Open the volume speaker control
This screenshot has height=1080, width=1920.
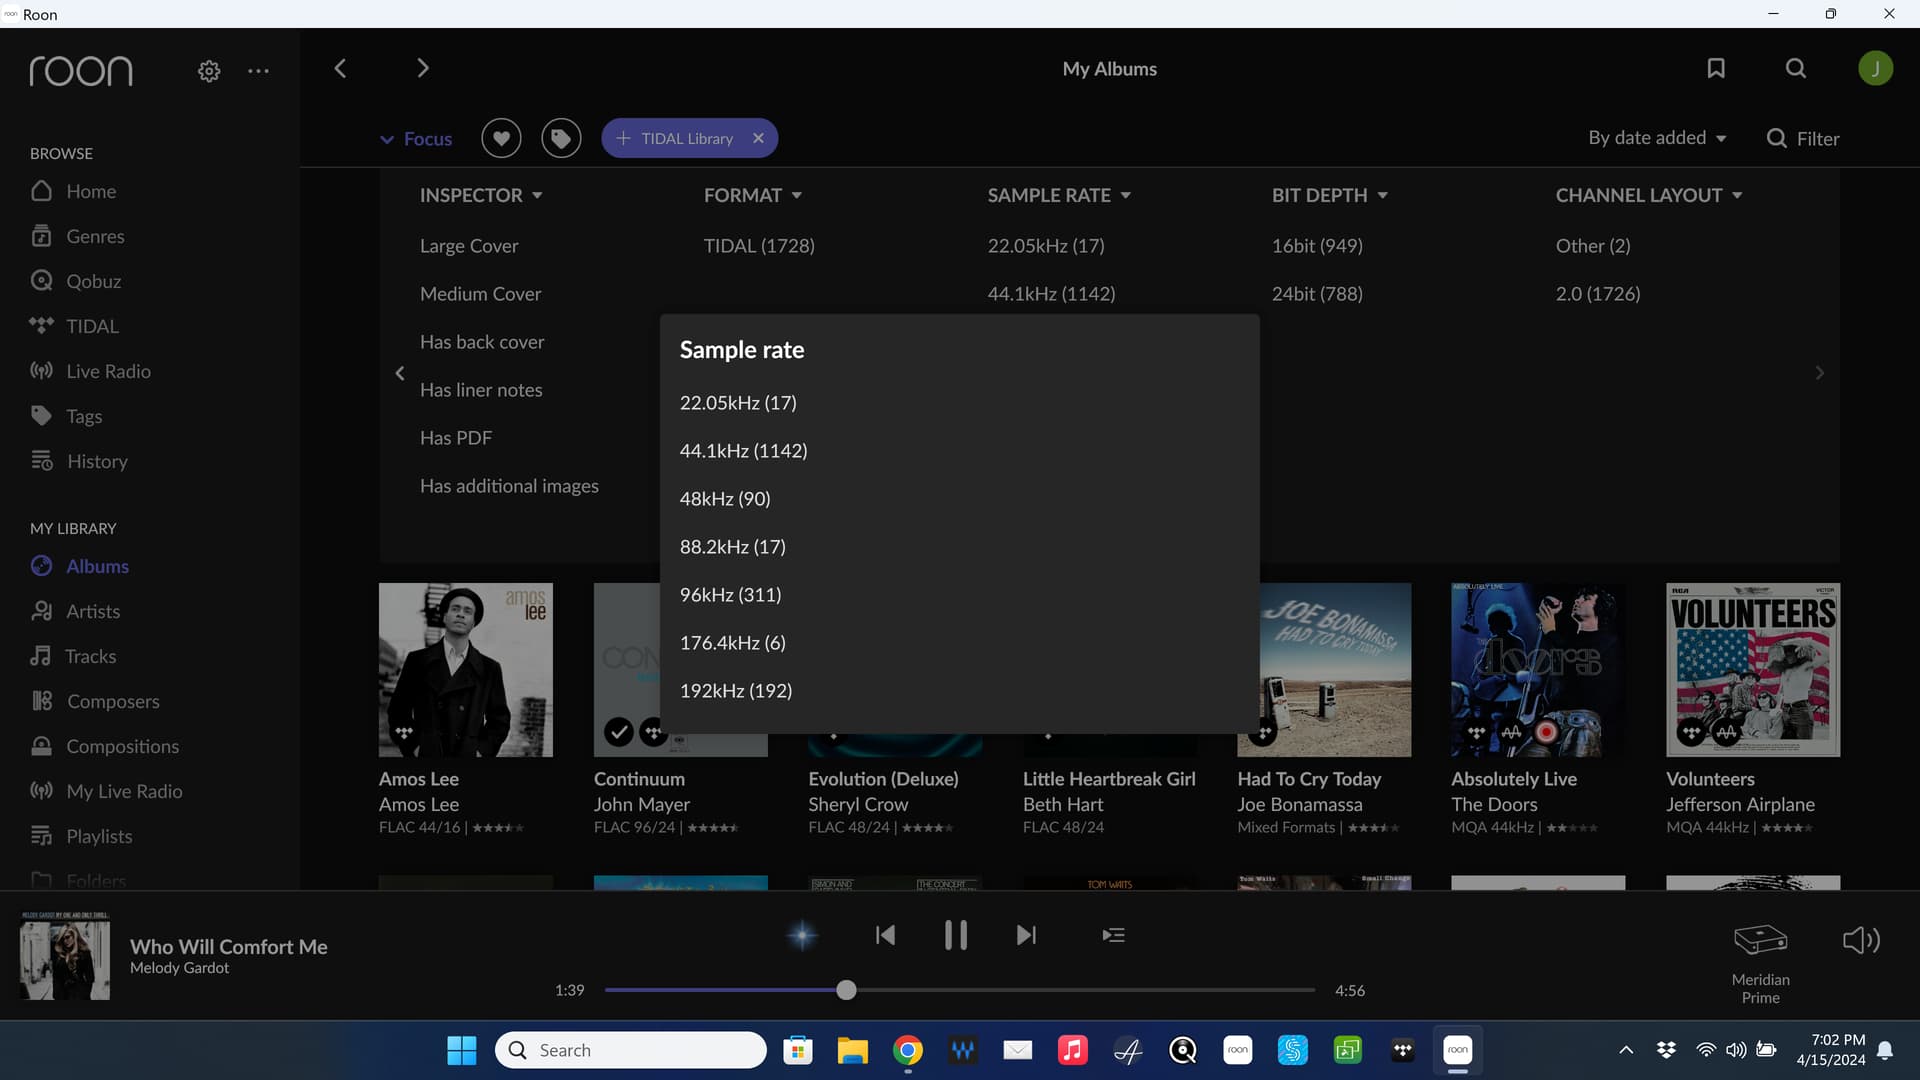pyautogui.click(x=1861, y=940)
